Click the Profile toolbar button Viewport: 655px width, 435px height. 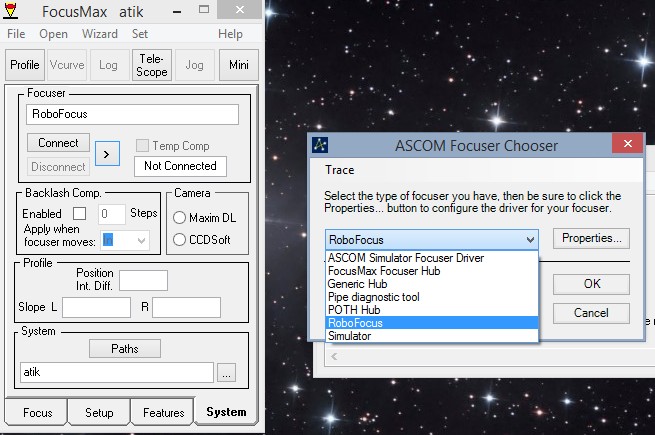pos(25,65)
